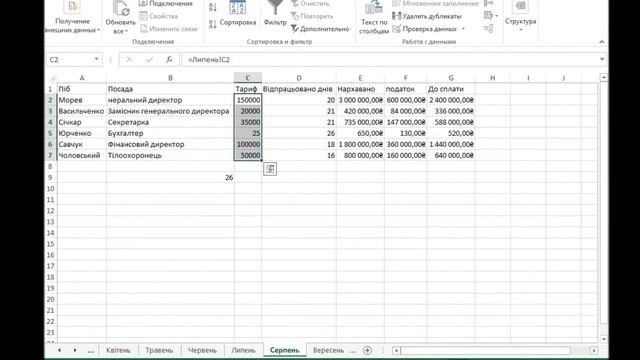Image resolution: width=640 pixels, height=360 pixels.
Task: Click the Select All corner triangle
Action: pos(52,78)
